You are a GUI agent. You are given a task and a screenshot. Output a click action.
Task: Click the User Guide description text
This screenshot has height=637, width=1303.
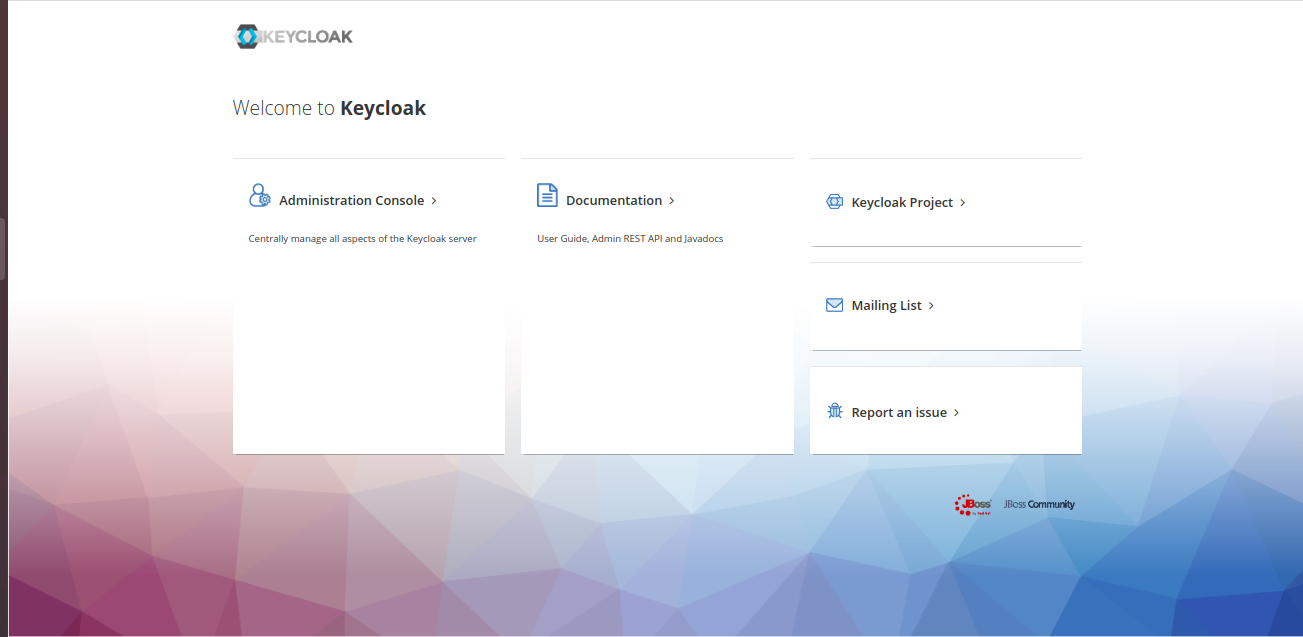630,238
